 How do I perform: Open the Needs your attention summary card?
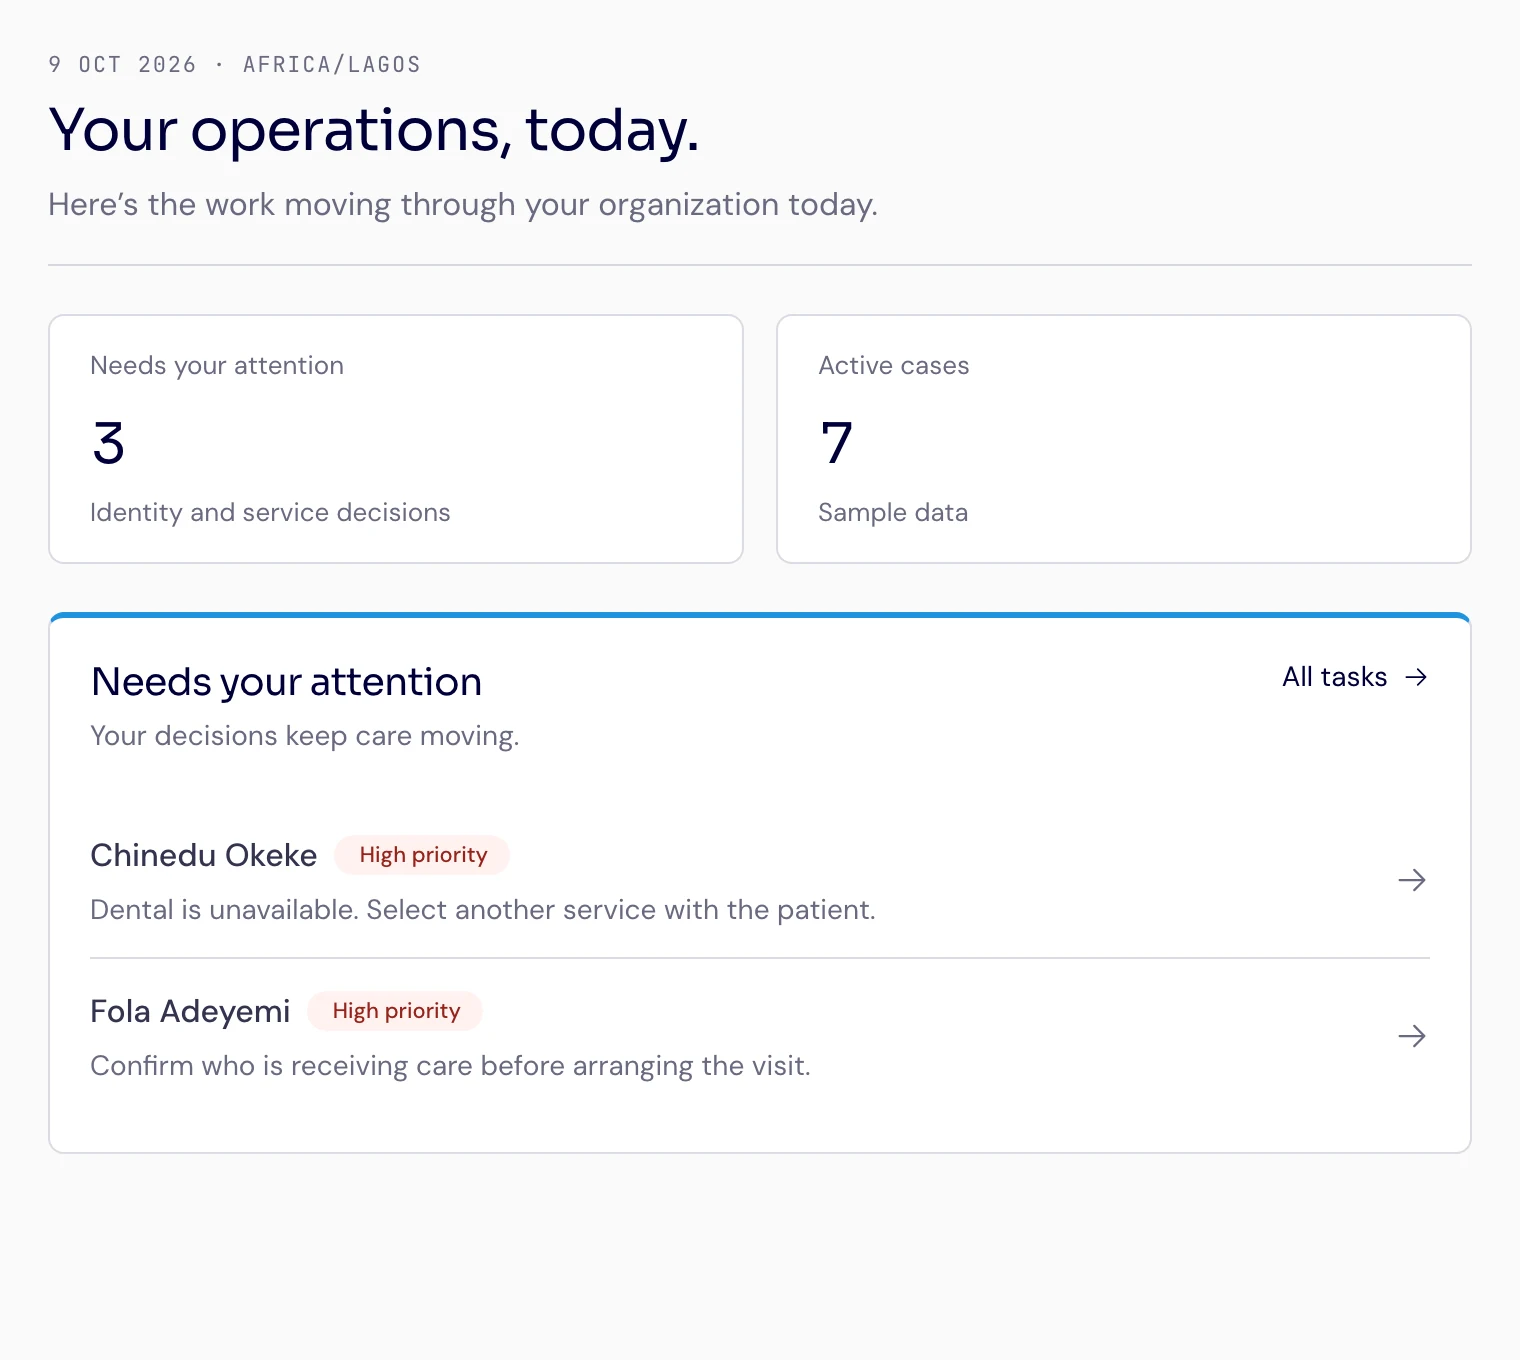(x=396, y=439)
